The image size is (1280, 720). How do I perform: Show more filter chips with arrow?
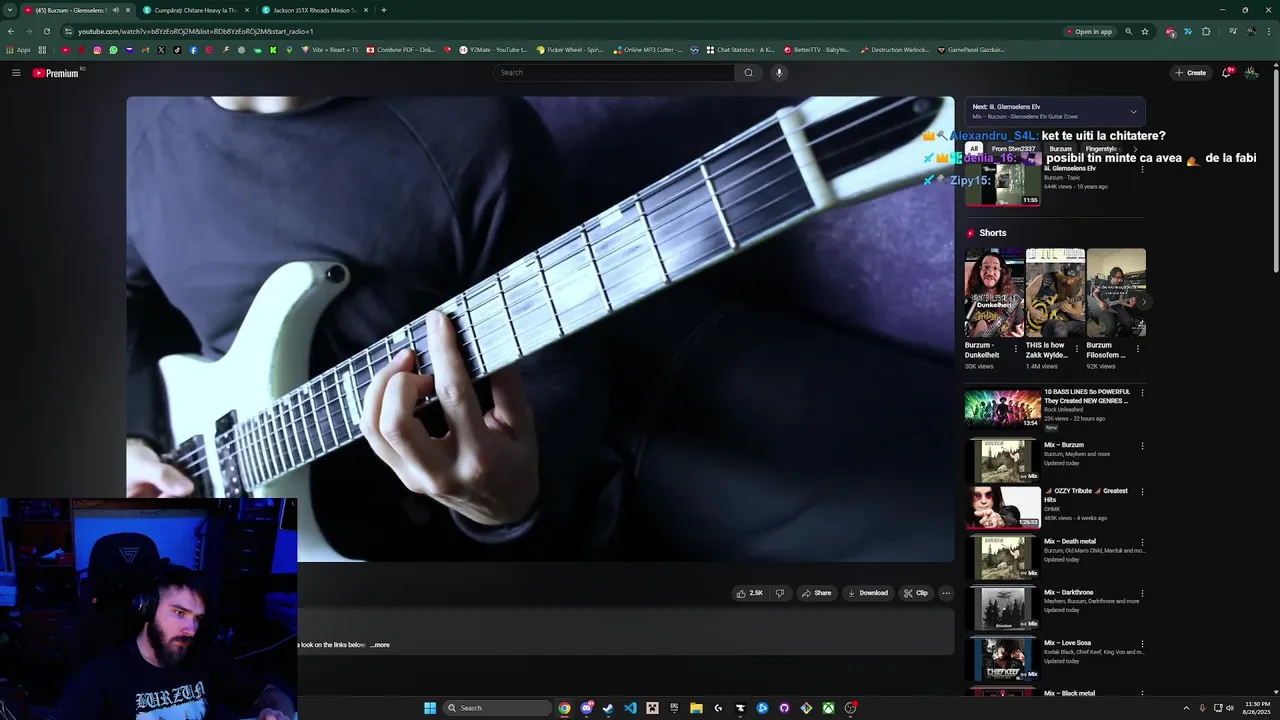pyautogui.click(x=1135, y=149)
